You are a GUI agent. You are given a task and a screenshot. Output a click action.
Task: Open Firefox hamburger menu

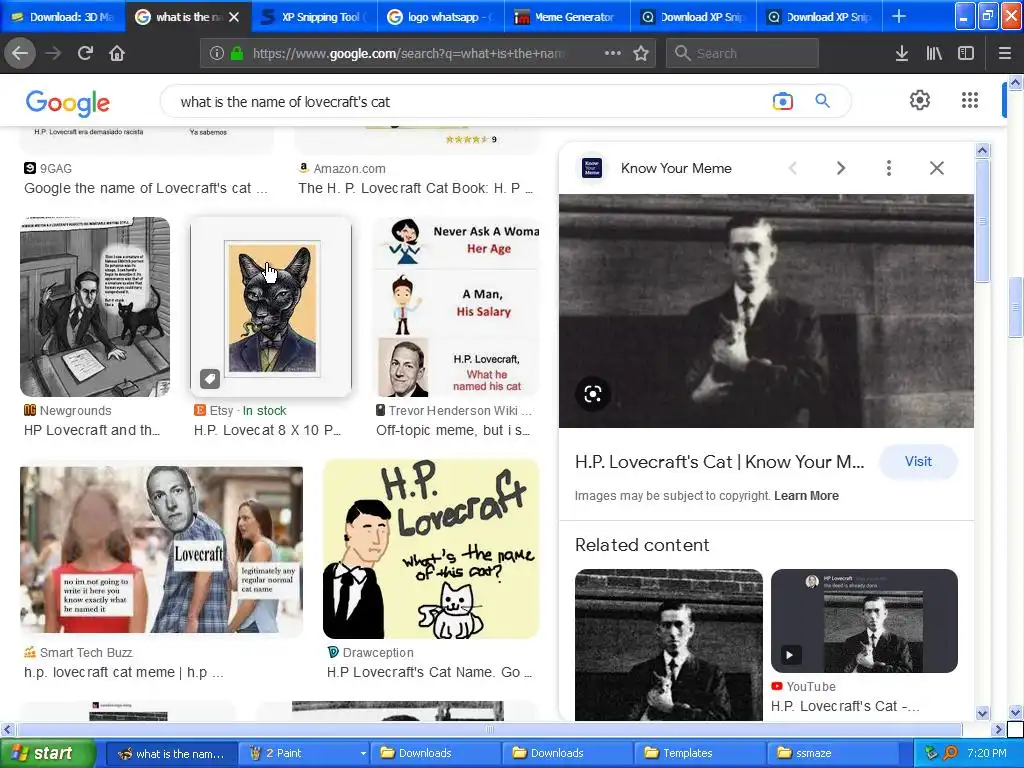1004,54
